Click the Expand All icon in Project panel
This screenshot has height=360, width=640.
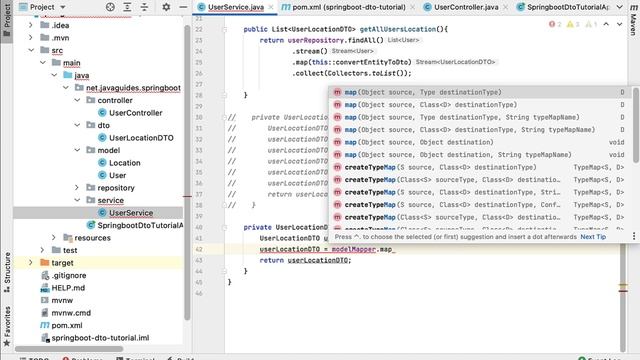tap(127, 7)
